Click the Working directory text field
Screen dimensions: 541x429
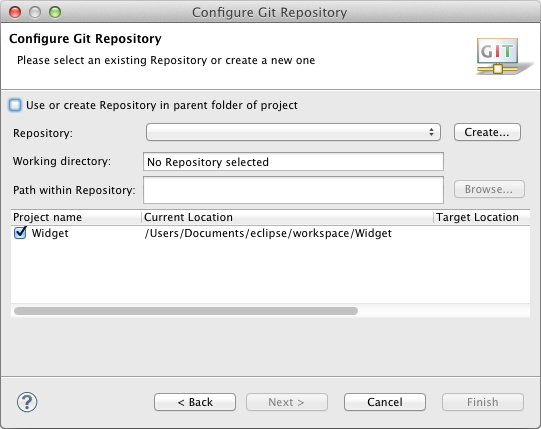click(293, 162)
